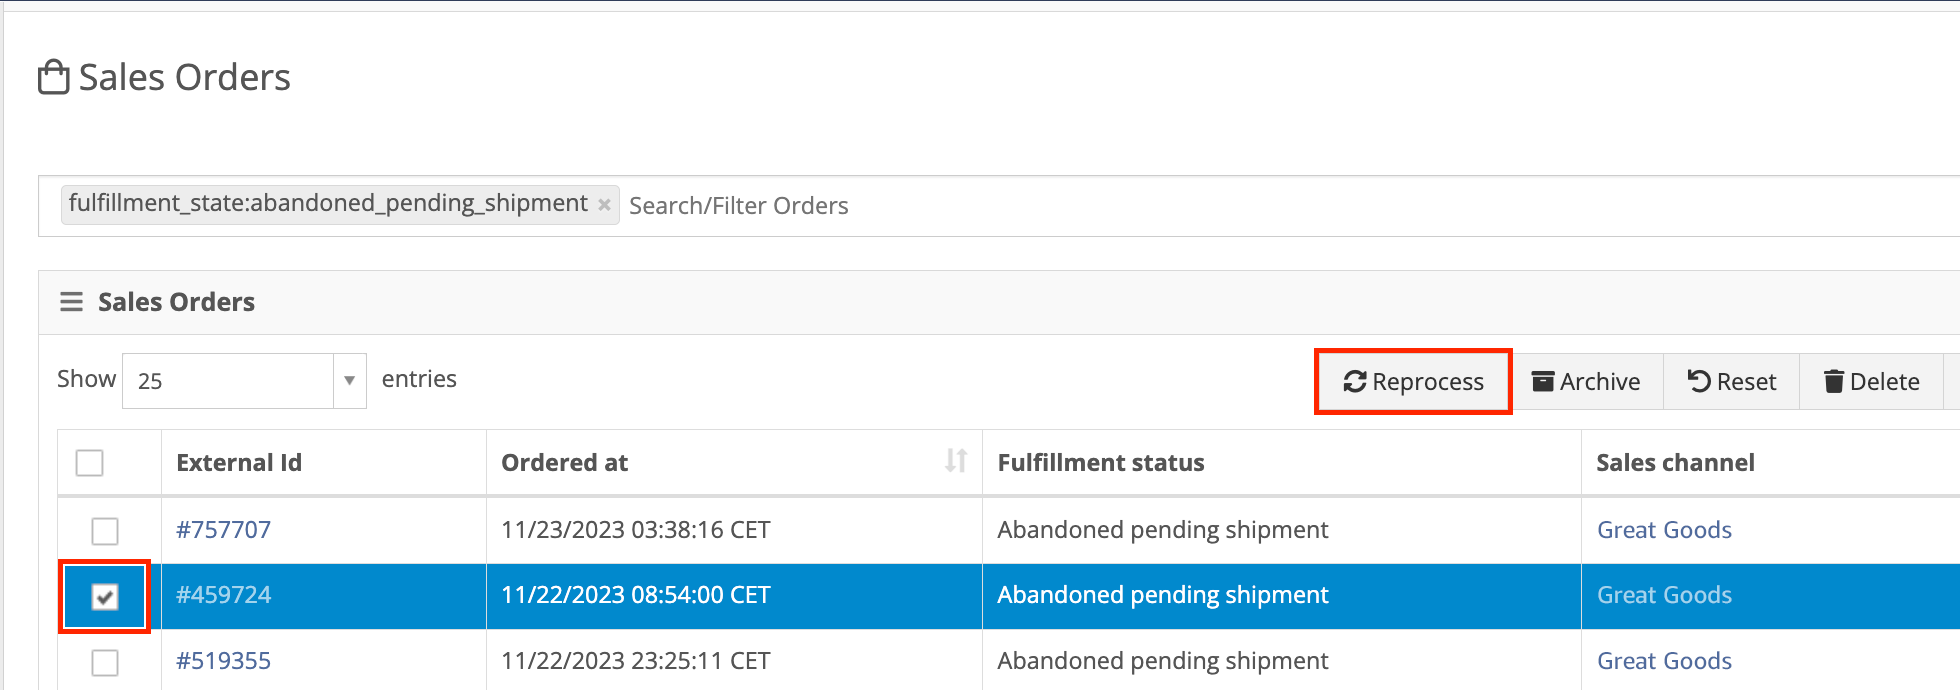Screen dimensions: 1960x690
Task: Check the box for order #757707
Action: [105, 530]
